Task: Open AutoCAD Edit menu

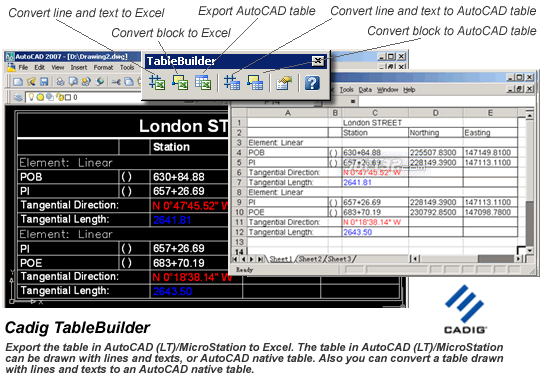Action: [40, 67]
